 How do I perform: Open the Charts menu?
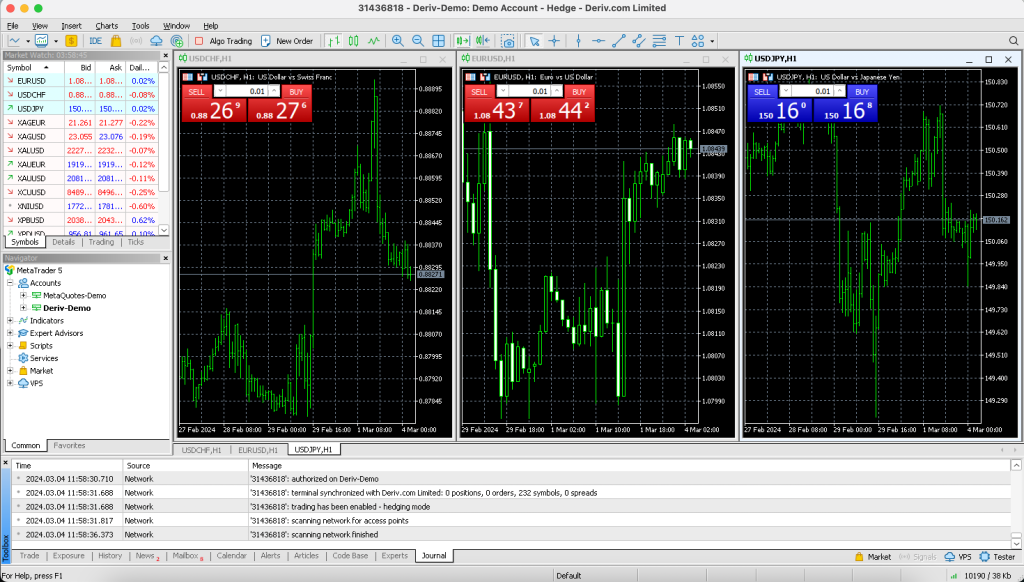pyautogui.click(x=106, y=25)
